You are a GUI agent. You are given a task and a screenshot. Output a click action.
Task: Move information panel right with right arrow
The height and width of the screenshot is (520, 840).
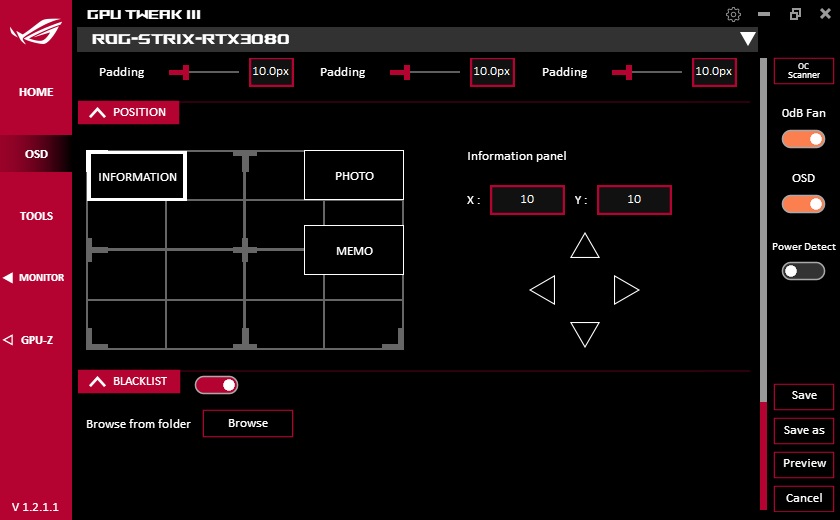point(626,290)
